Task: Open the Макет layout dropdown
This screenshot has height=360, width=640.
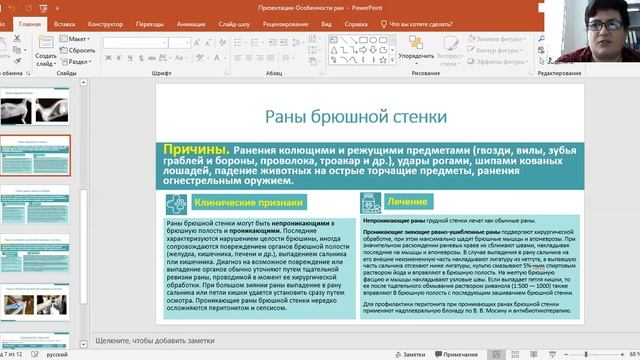Action: [x=75, y=39]
